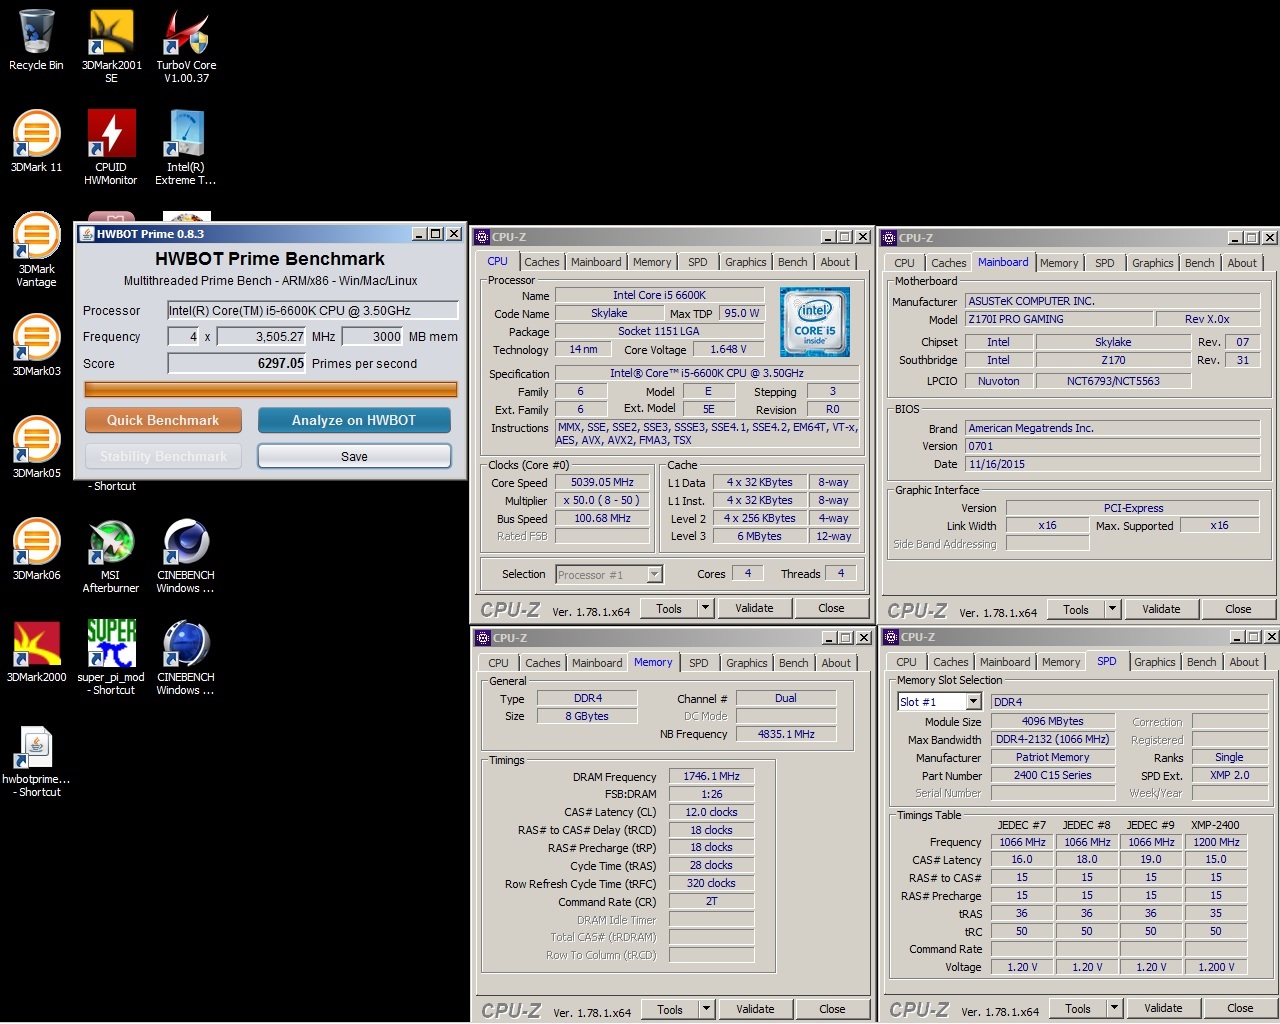Viewport: 1280px width, 1024px height.
Task: Select Graphics tab in Mainboard window
Action: 1152,263
